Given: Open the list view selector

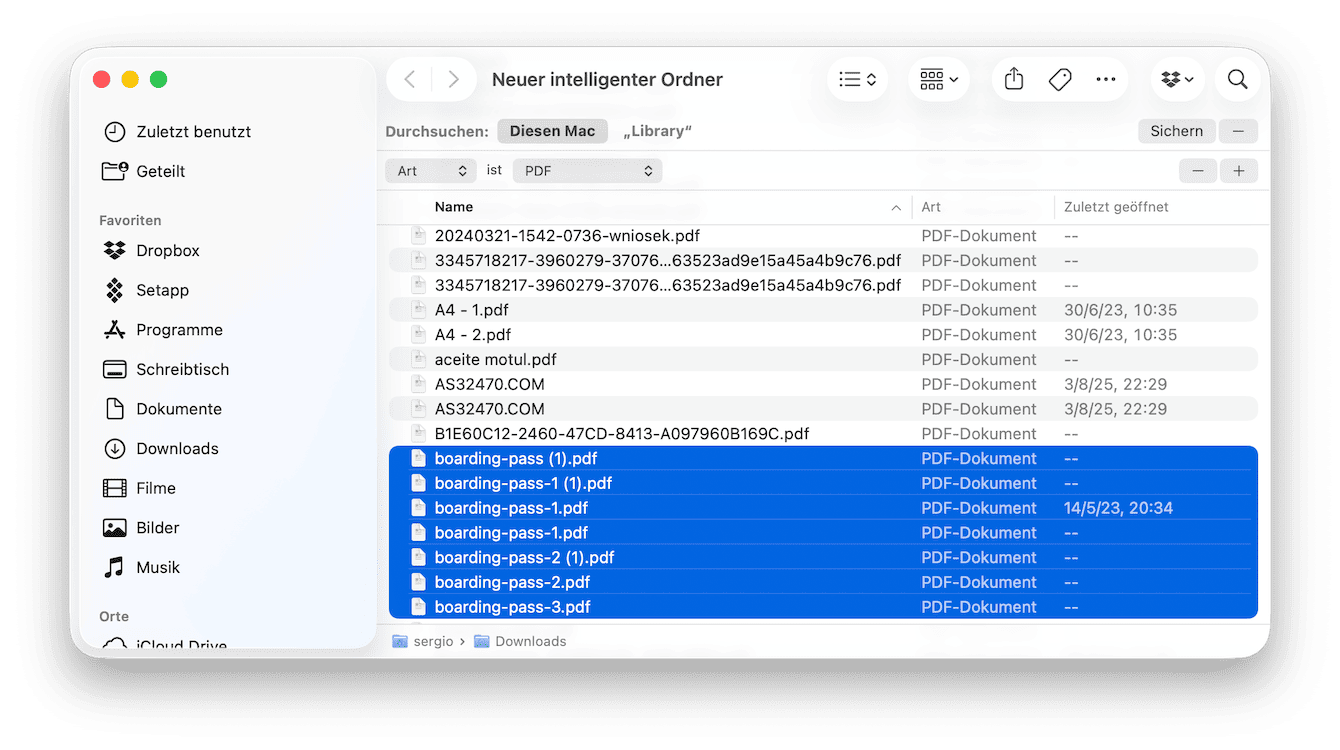Looking at the screenshot, I should [x=857, y=80].
